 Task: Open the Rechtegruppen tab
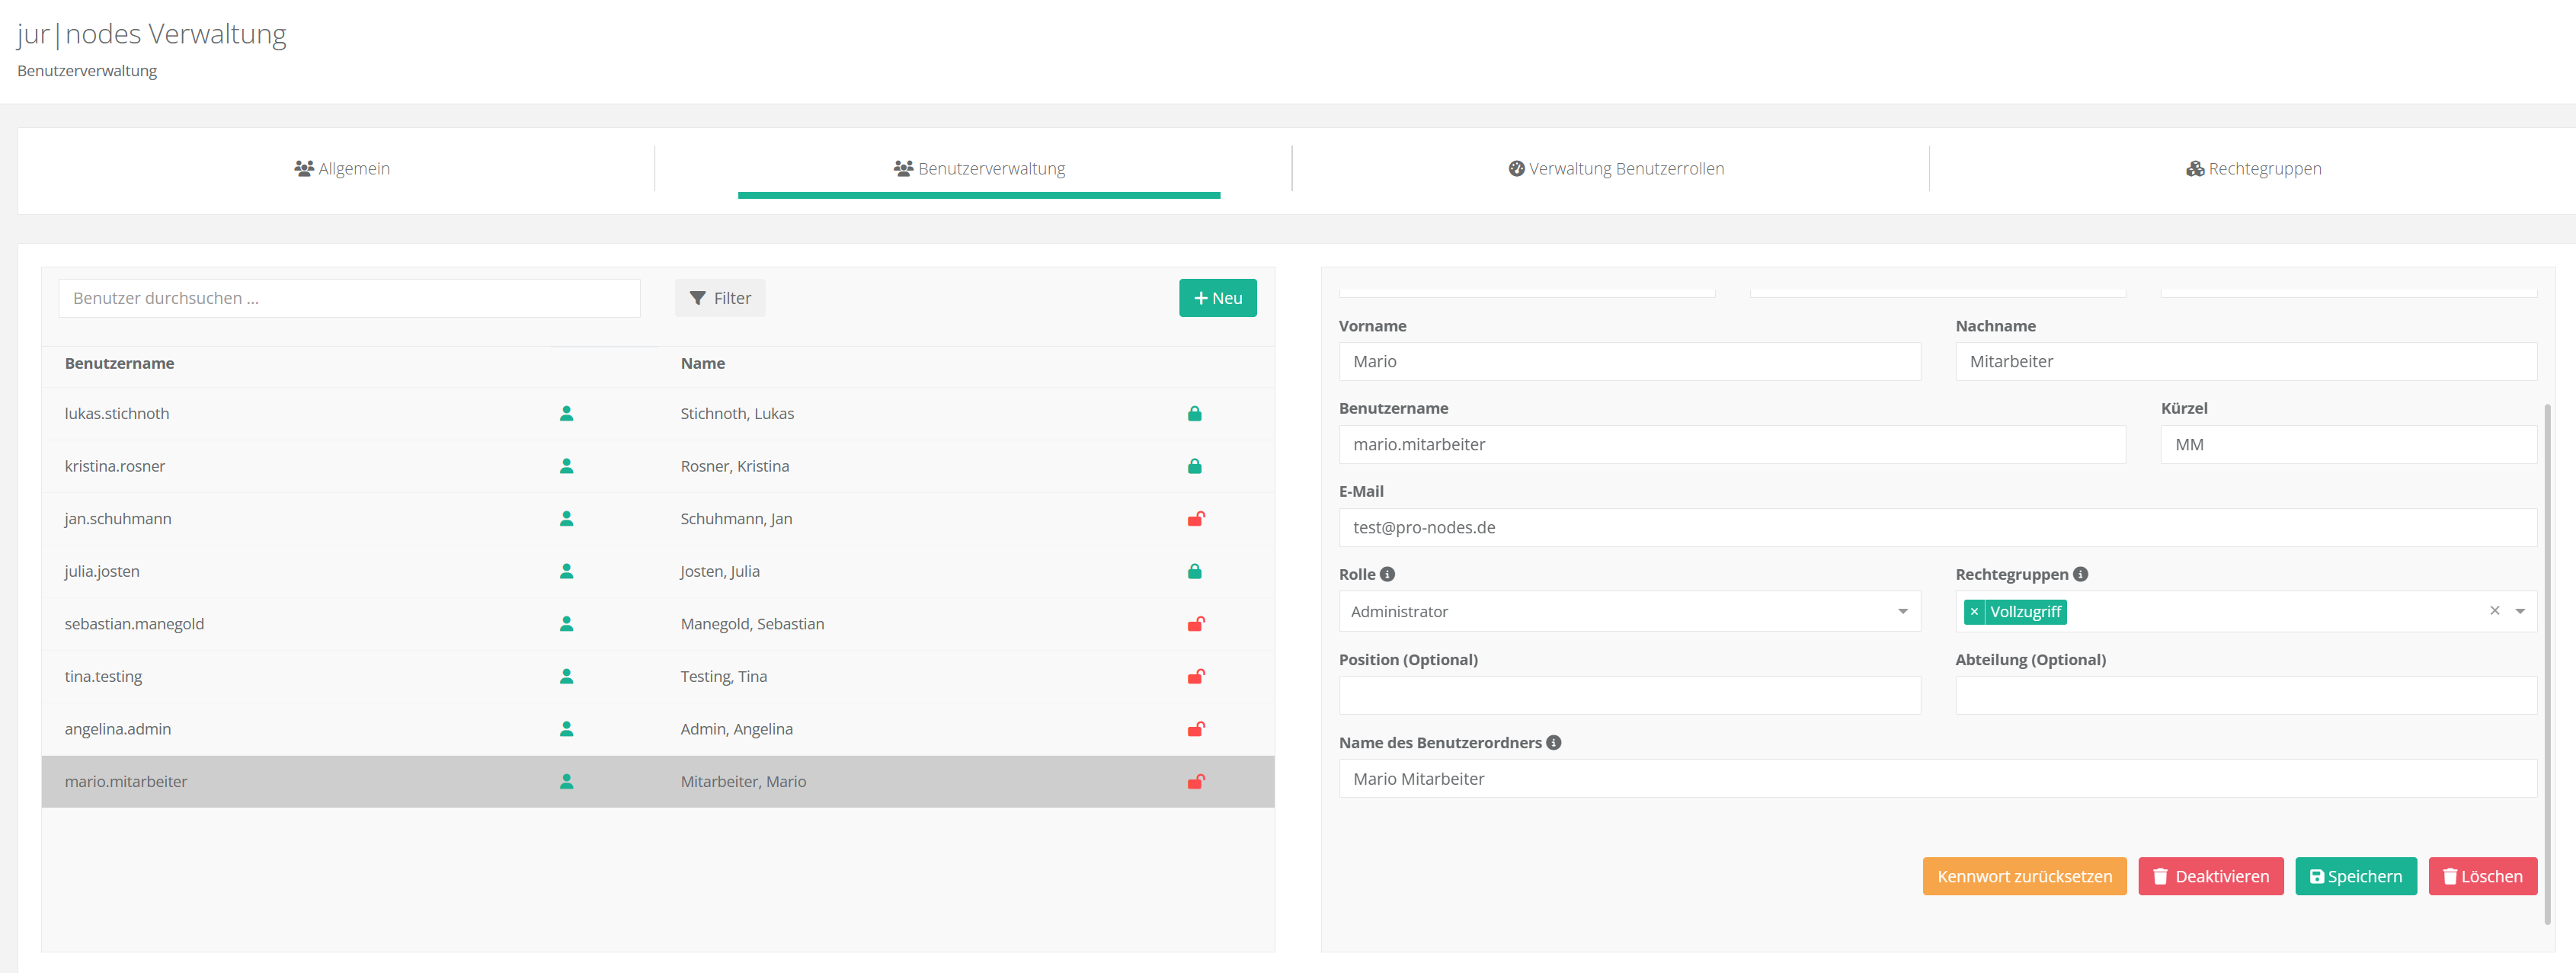(2253, 168)
